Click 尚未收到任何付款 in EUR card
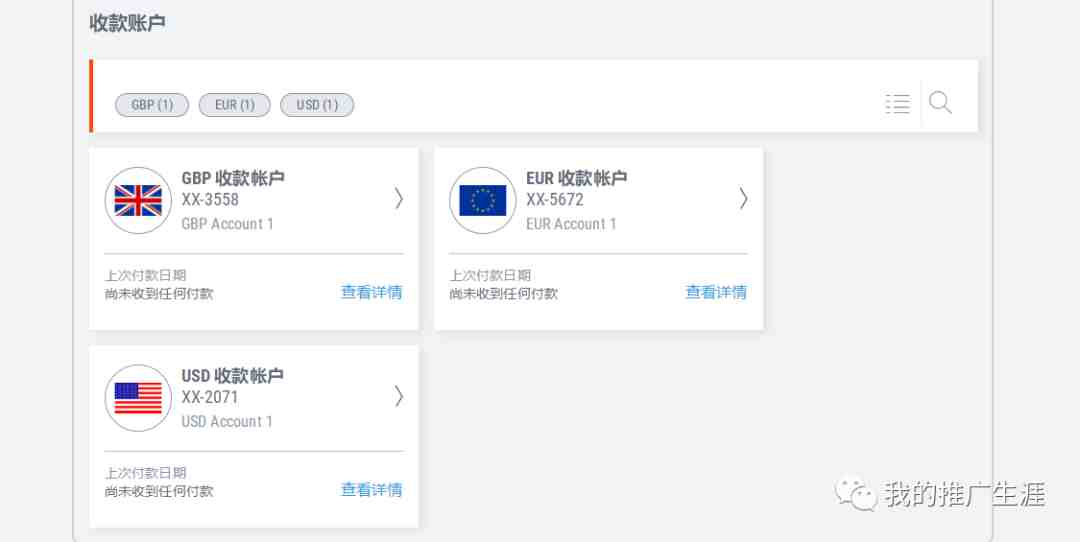 click(503, 294)
